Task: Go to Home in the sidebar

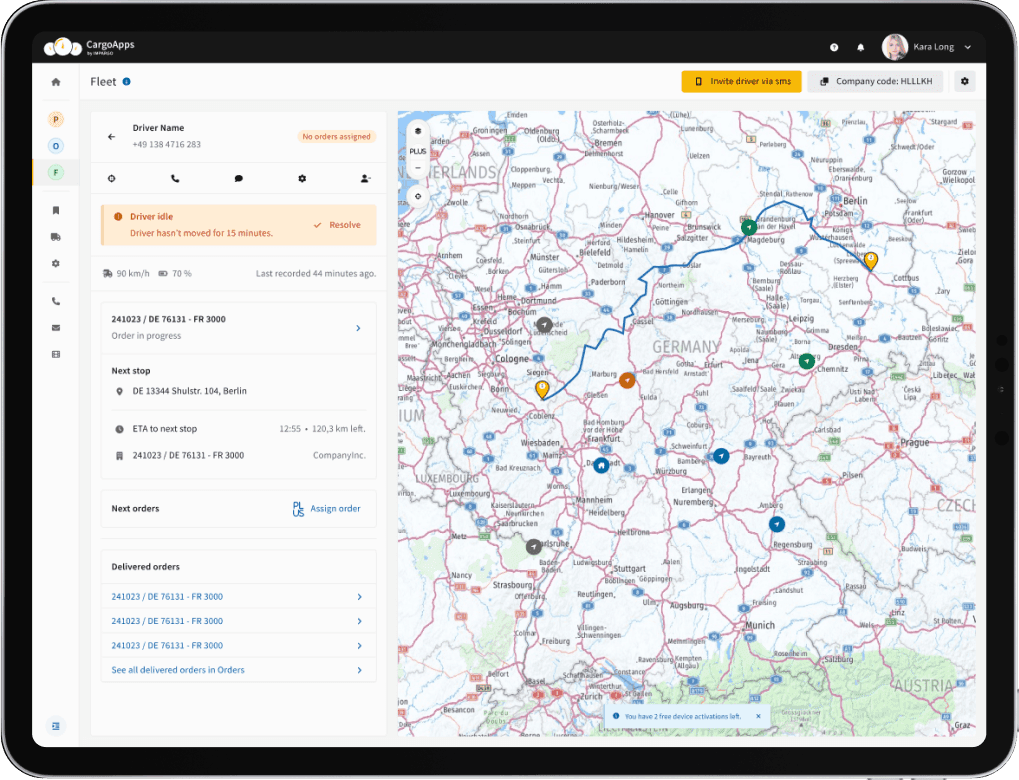Action: click(56, 82)
